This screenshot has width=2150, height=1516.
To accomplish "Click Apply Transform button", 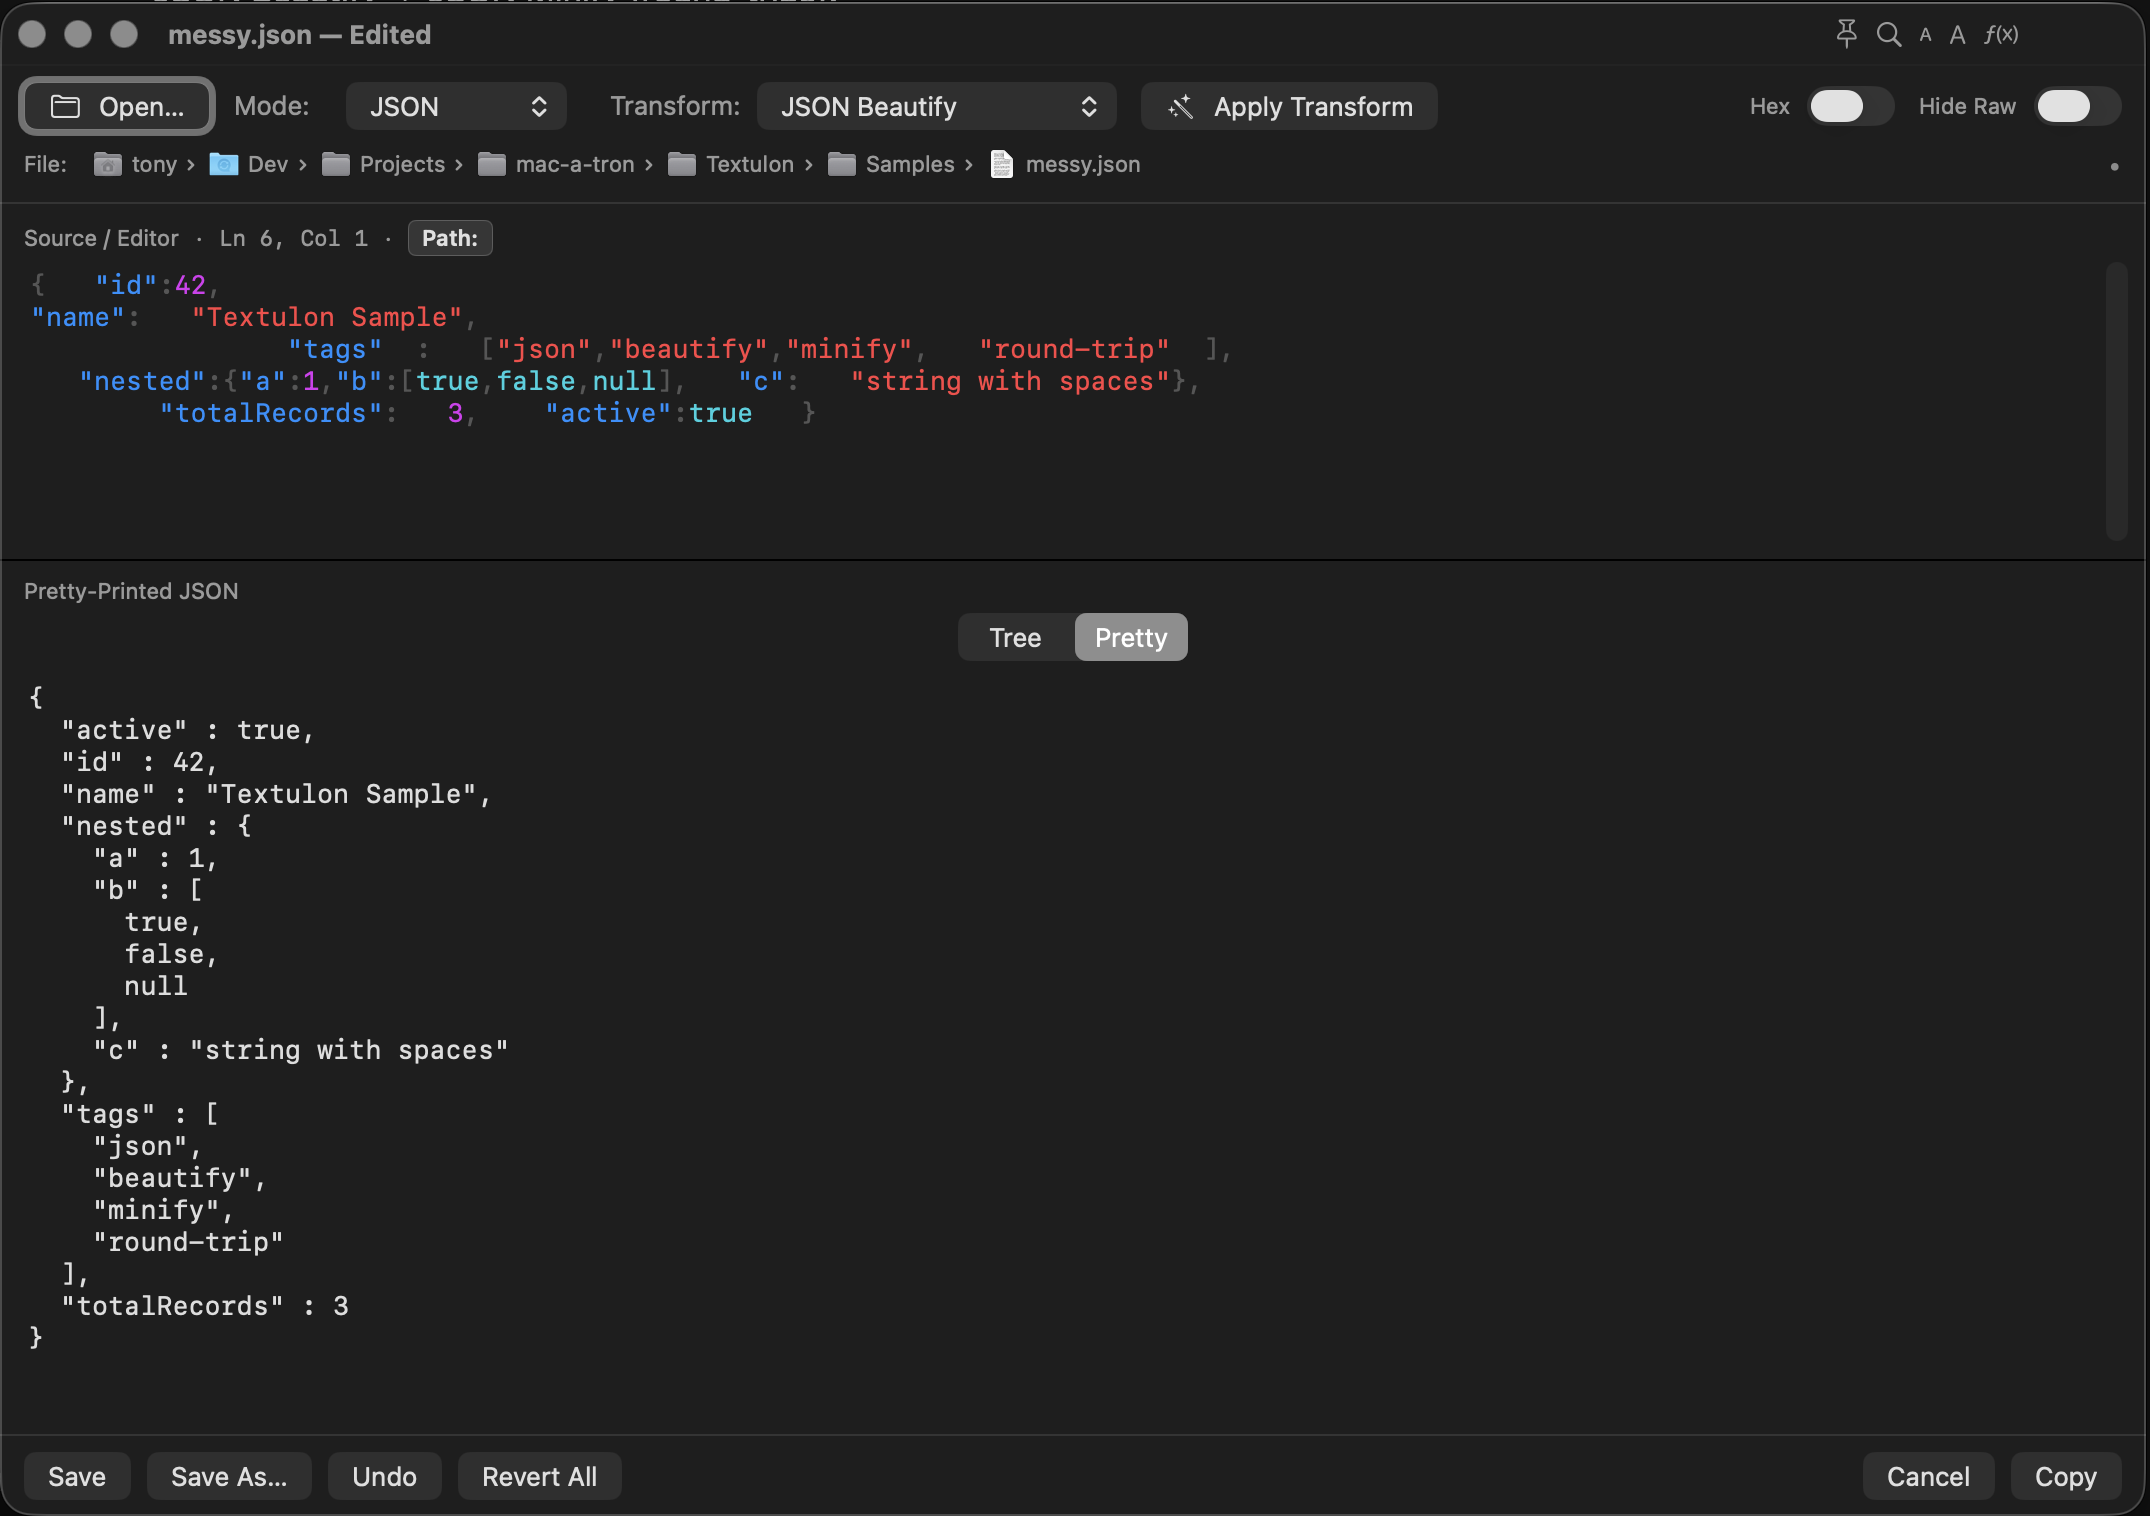I will point(1289,106).
